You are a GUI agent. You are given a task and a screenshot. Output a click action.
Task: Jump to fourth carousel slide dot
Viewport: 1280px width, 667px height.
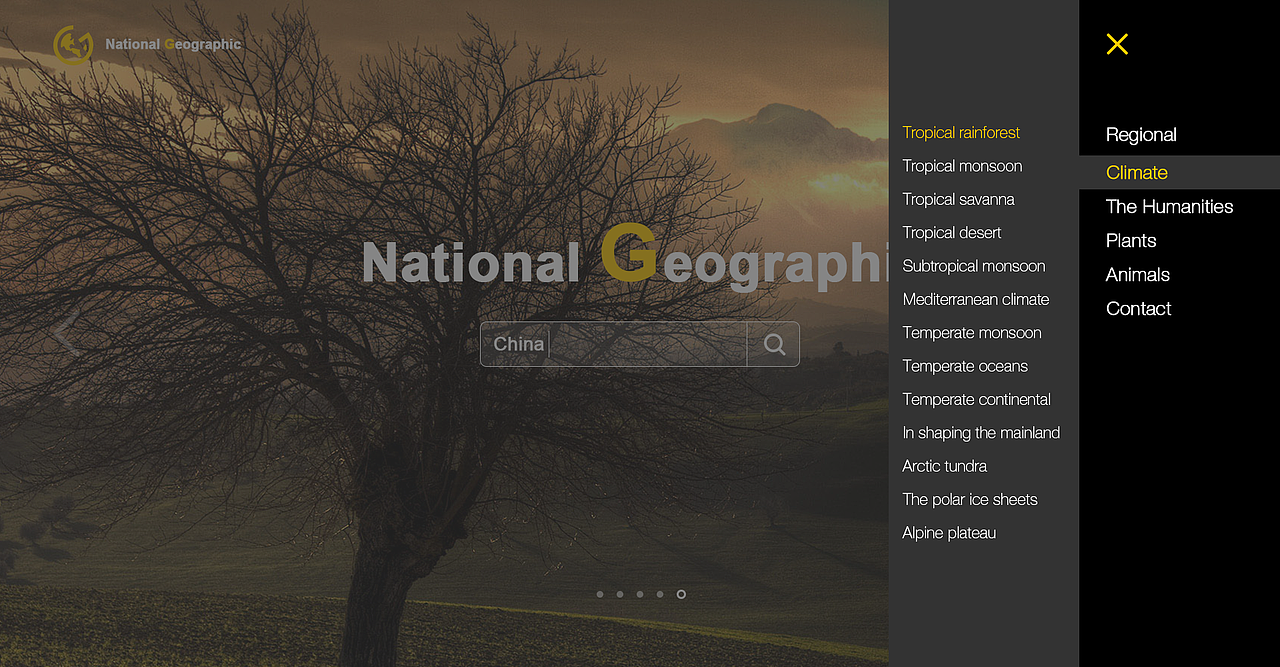click(x=660, y=594)
